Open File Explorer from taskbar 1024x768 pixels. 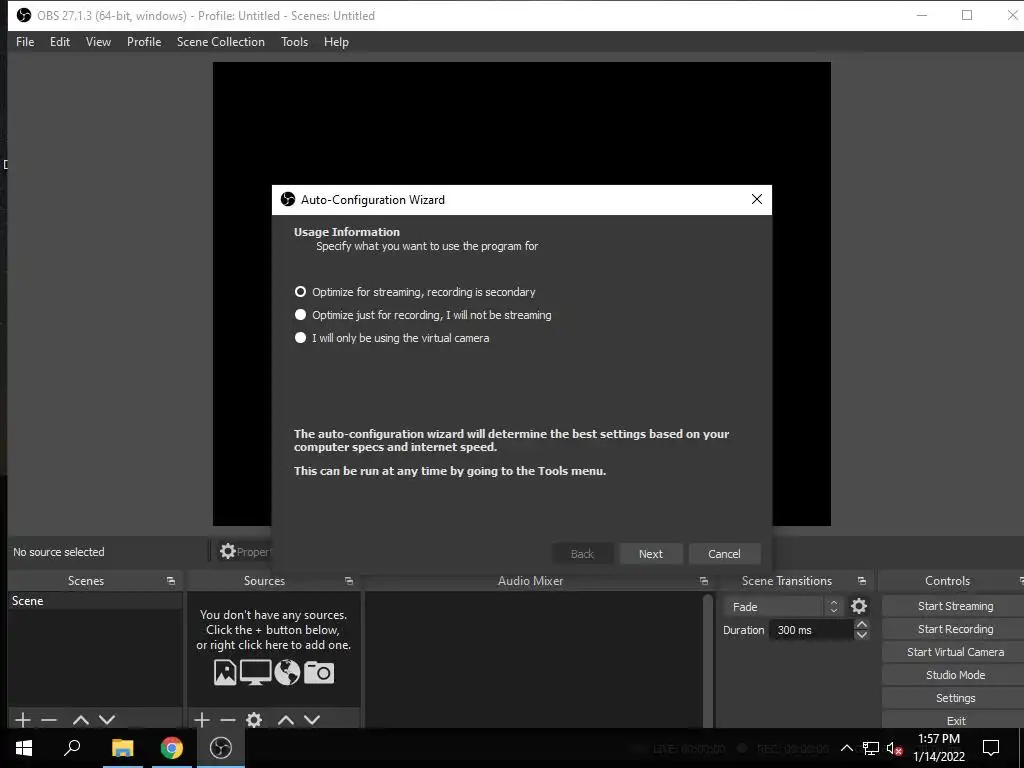tap(122, 748)
